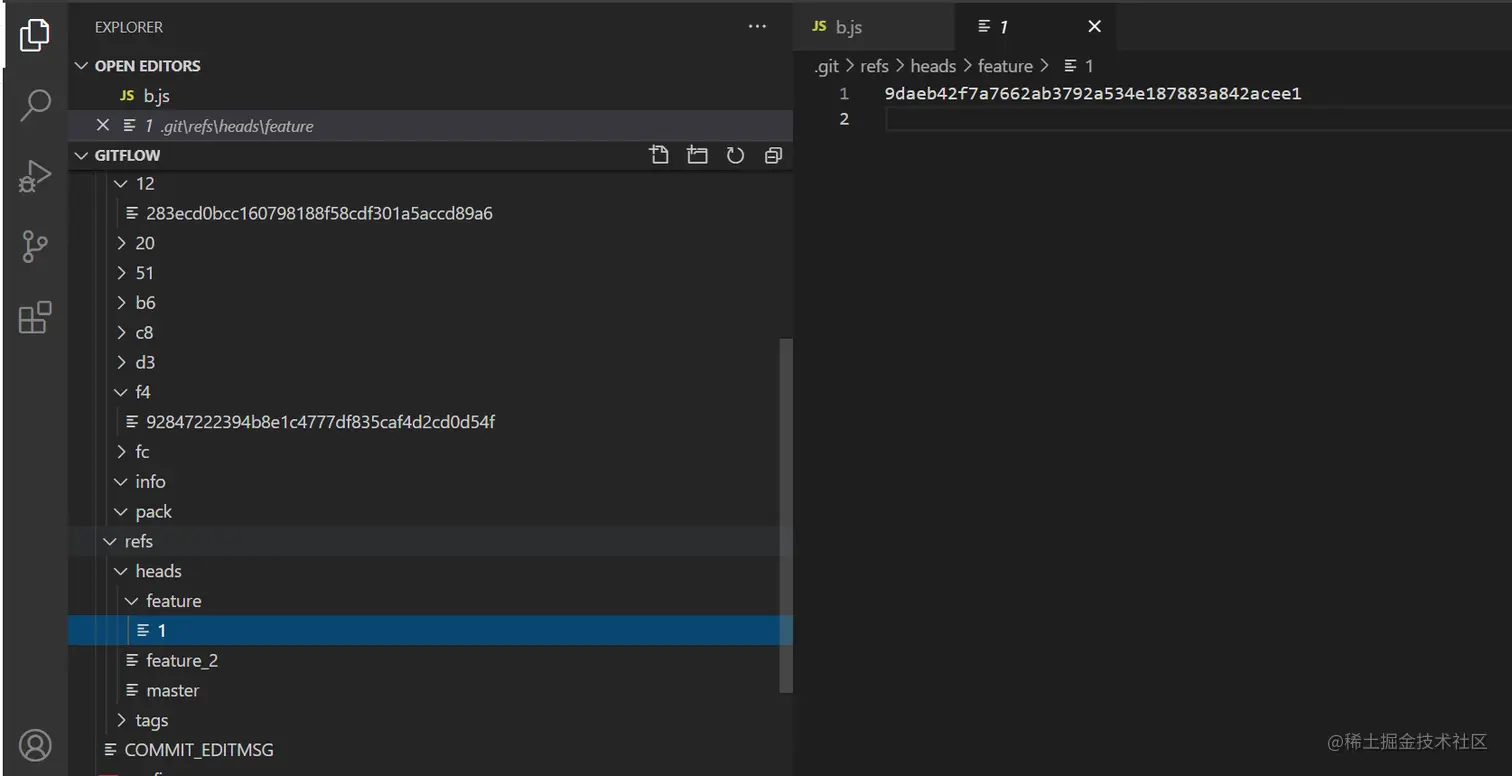Viewport: 1512px width, 776px height.
Task: Open the Accounts menu icon
Action: [35, 745]
